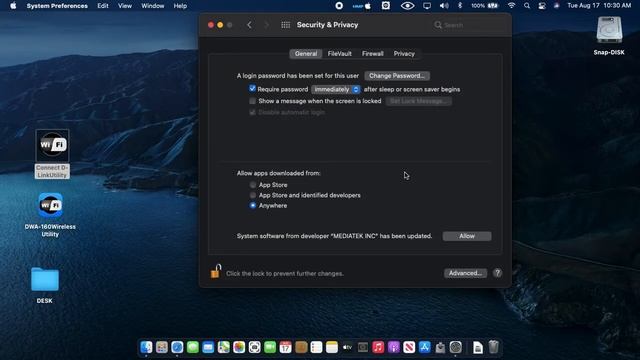This screenshot has height=360, width=640.
Task: Open Music from the dock
Action: [x=378, y=347]
